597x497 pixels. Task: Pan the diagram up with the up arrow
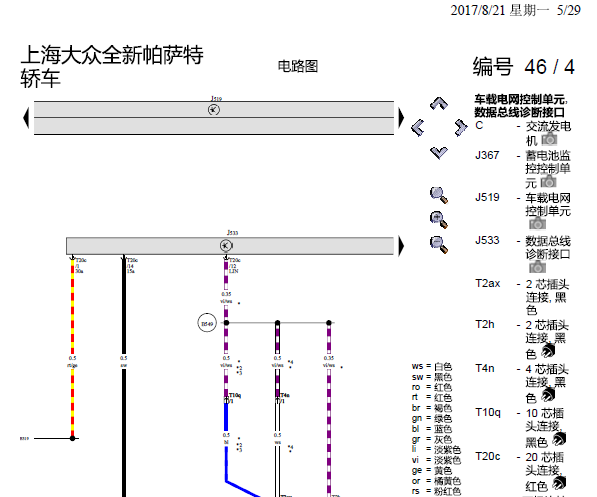click(439, 103)
